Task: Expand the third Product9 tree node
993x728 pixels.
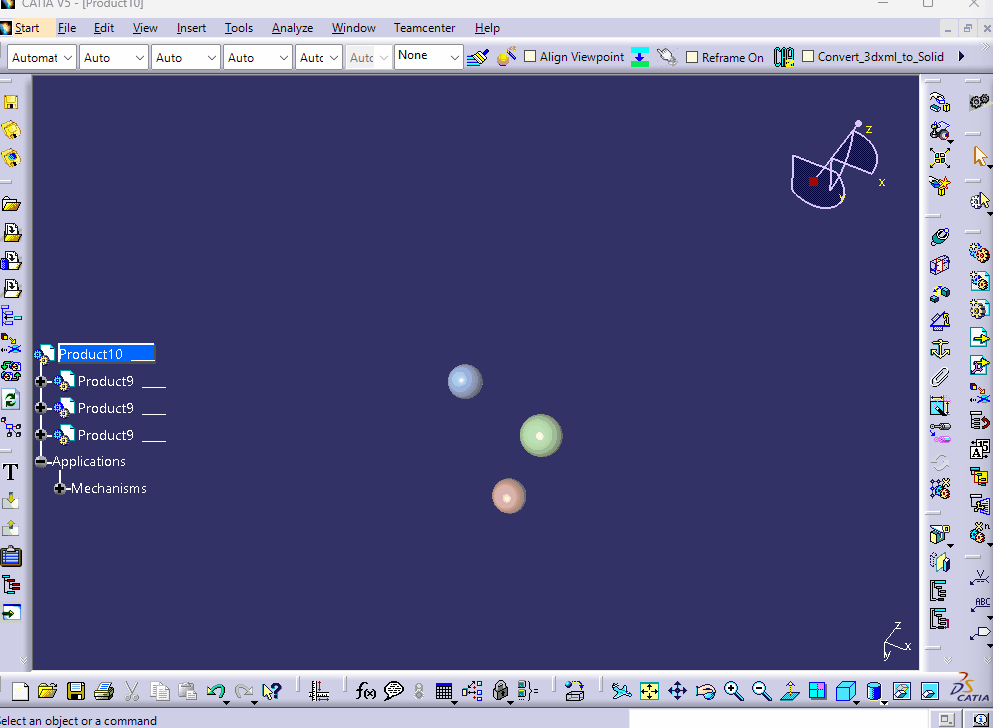Action: pos(41,434)
